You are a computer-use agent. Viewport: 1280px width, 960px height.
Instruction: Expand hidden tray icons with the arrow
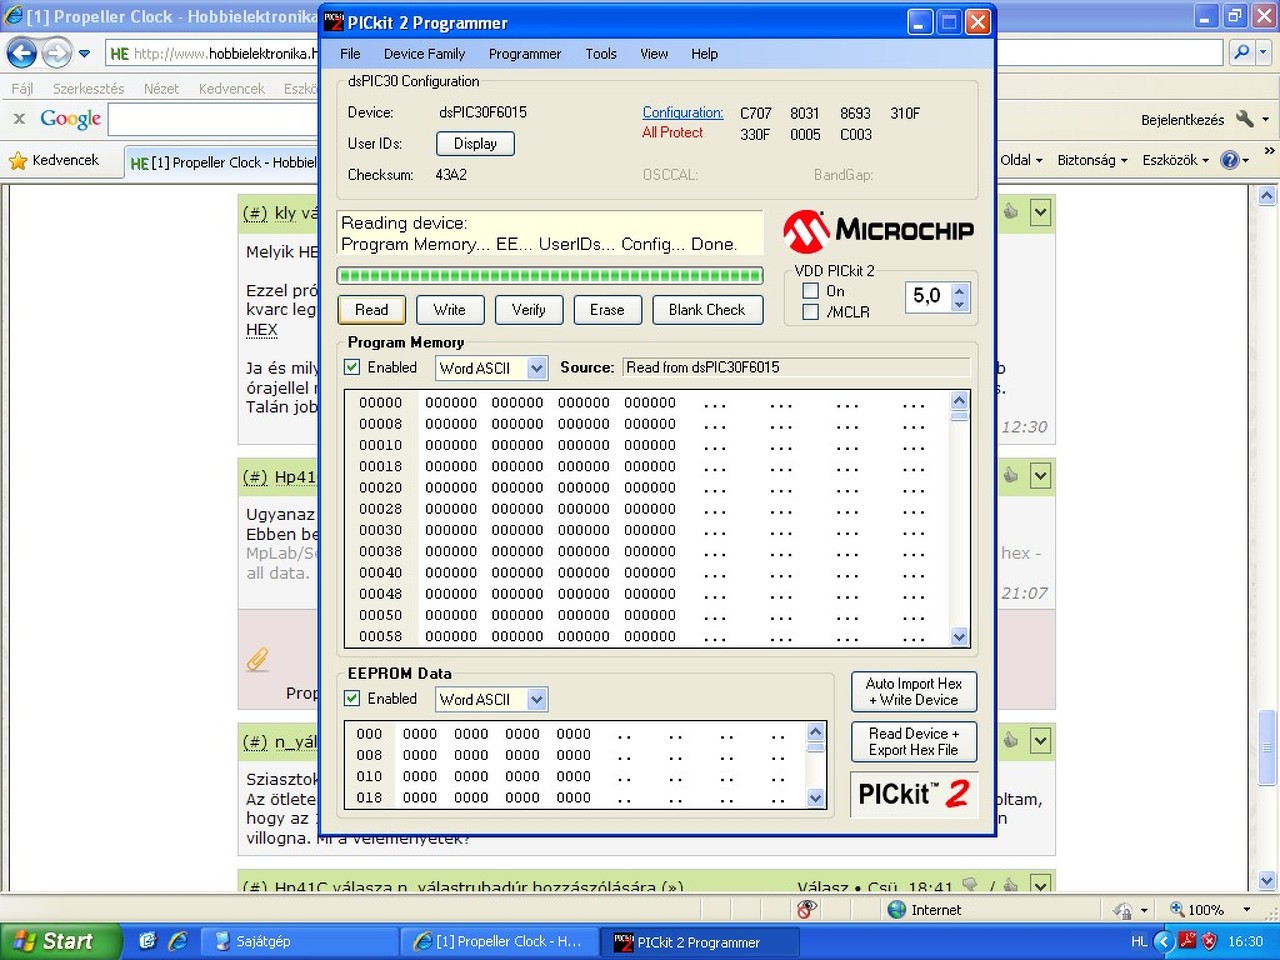coord(1163,941)
